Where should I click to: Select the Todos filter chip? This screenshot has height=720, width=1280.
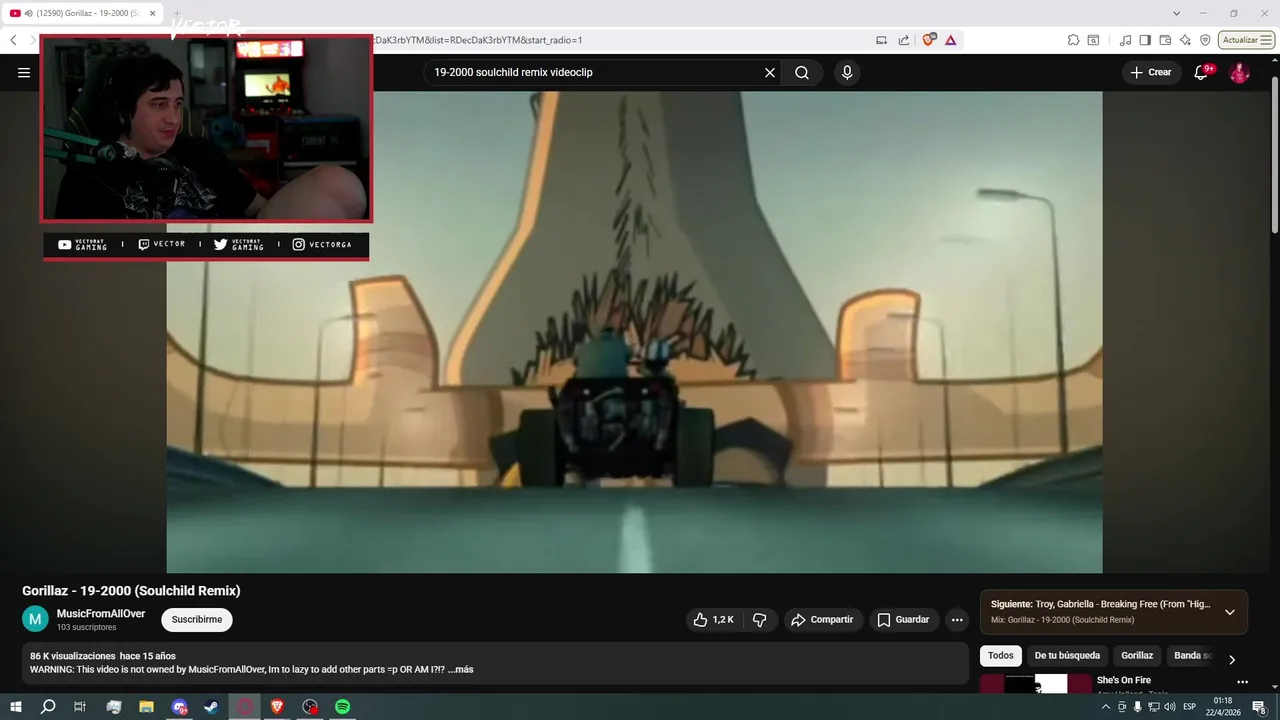1001,656
